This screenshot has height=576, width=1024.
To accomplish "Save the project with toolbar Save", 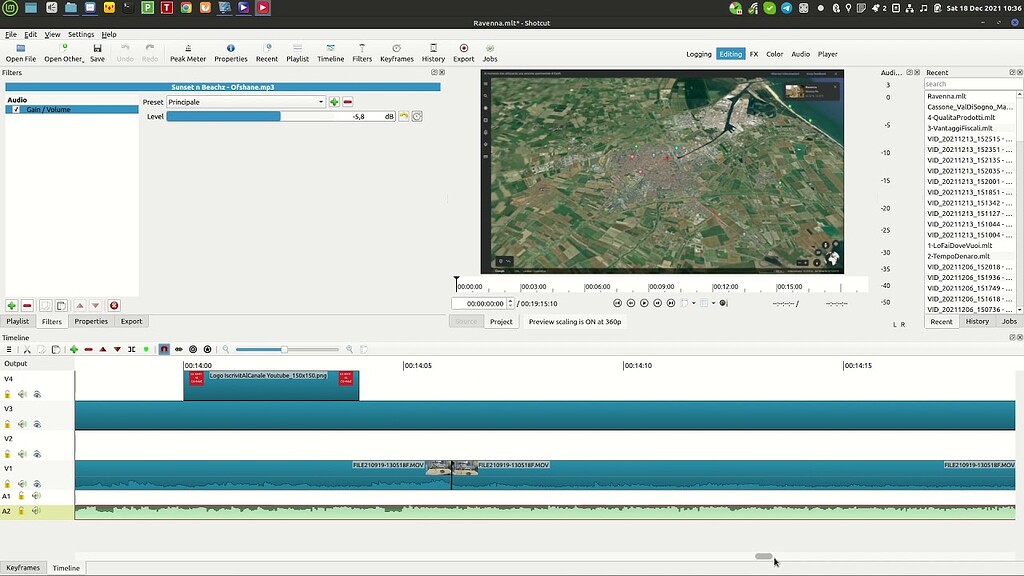I will tap(97, 53).
